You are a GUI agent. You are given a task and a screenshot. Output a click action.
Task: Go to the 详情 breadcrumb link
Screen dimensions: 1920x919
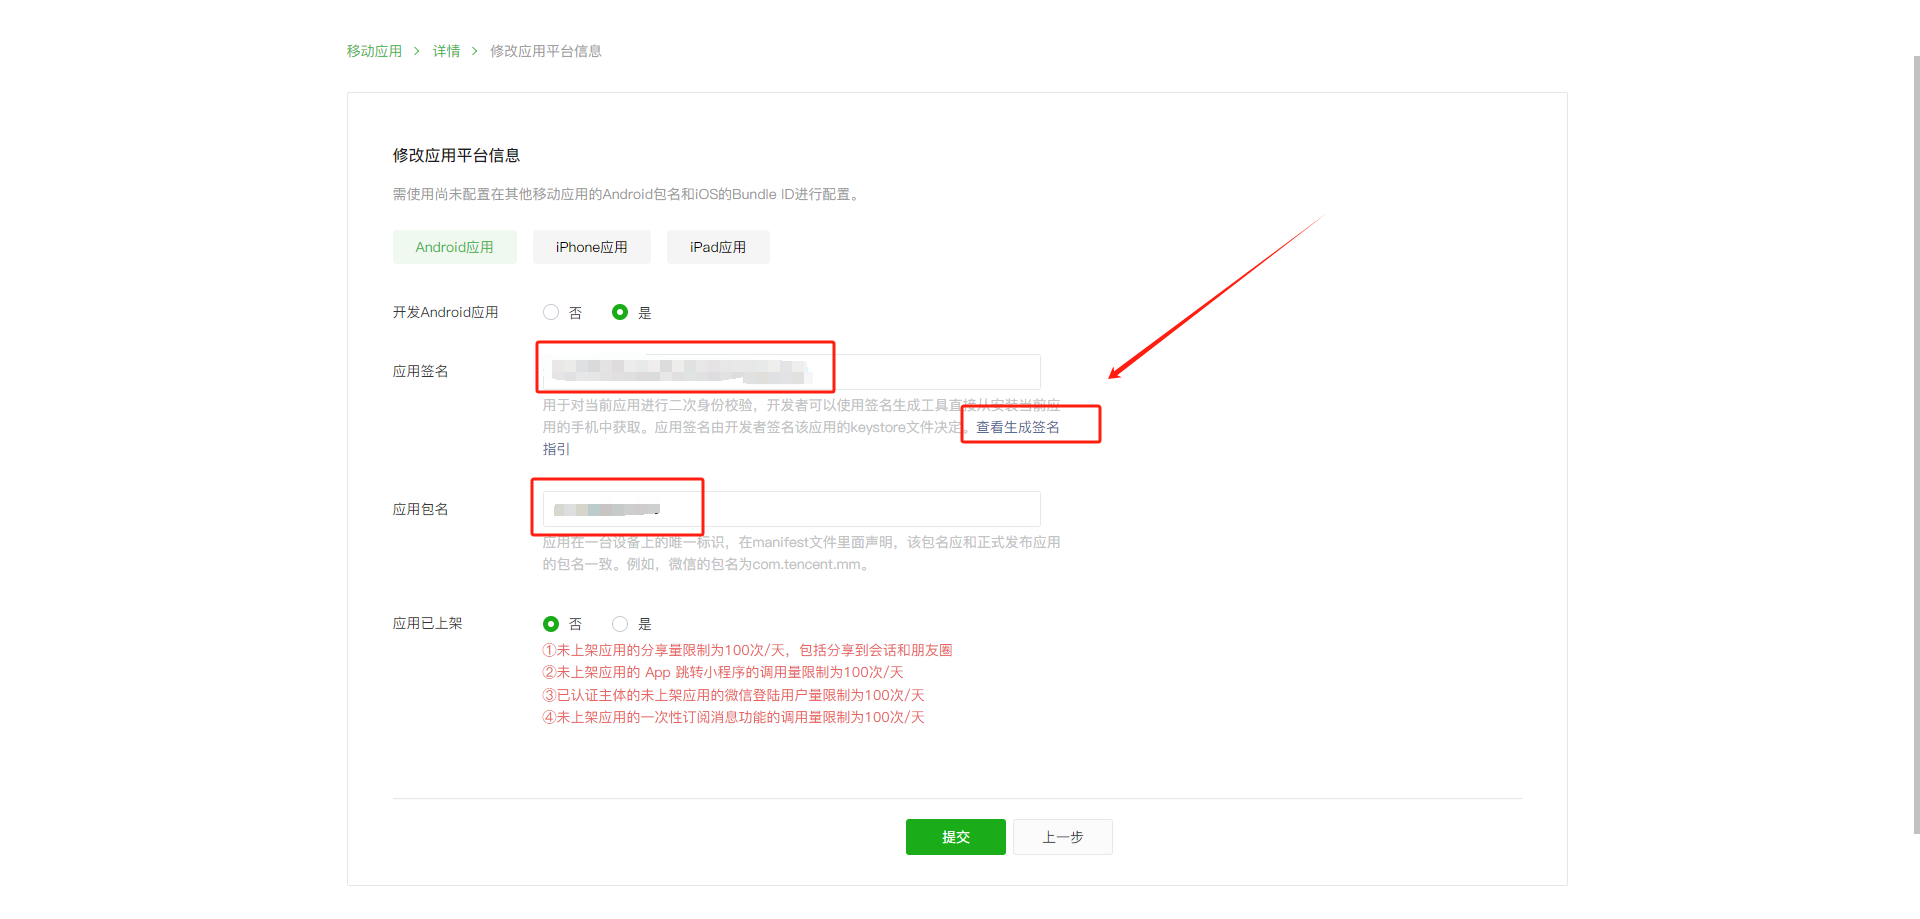pos(446,51)
